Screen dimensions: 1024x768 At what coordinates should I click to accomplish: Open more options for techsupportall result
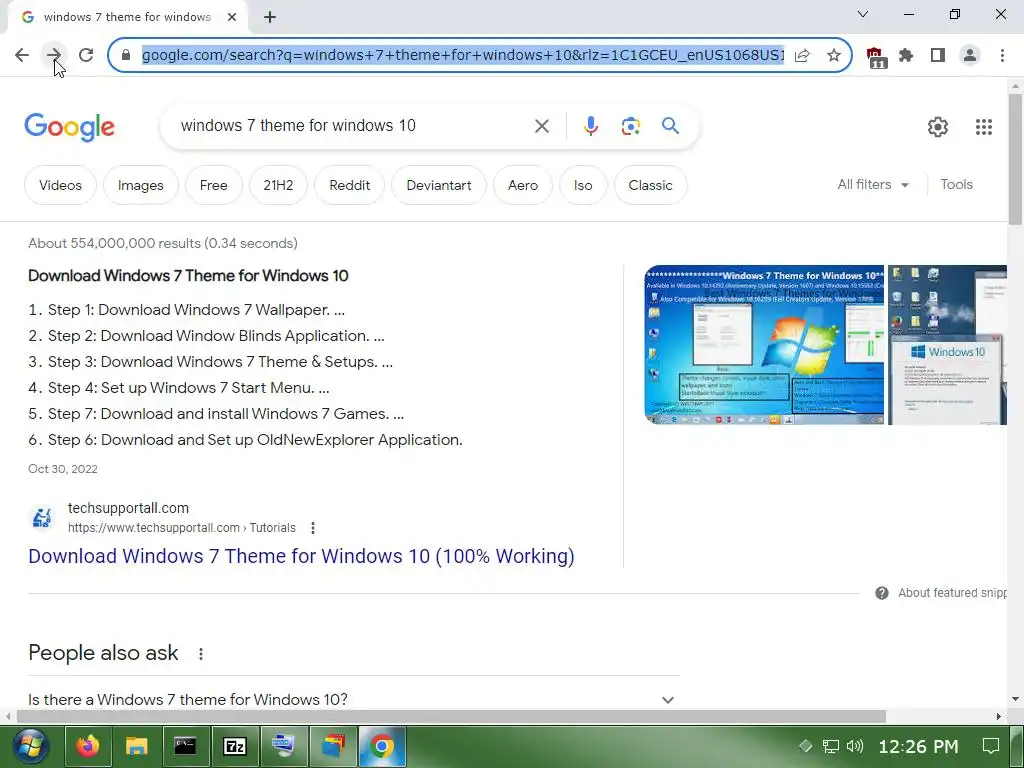(x=313, y=528)
